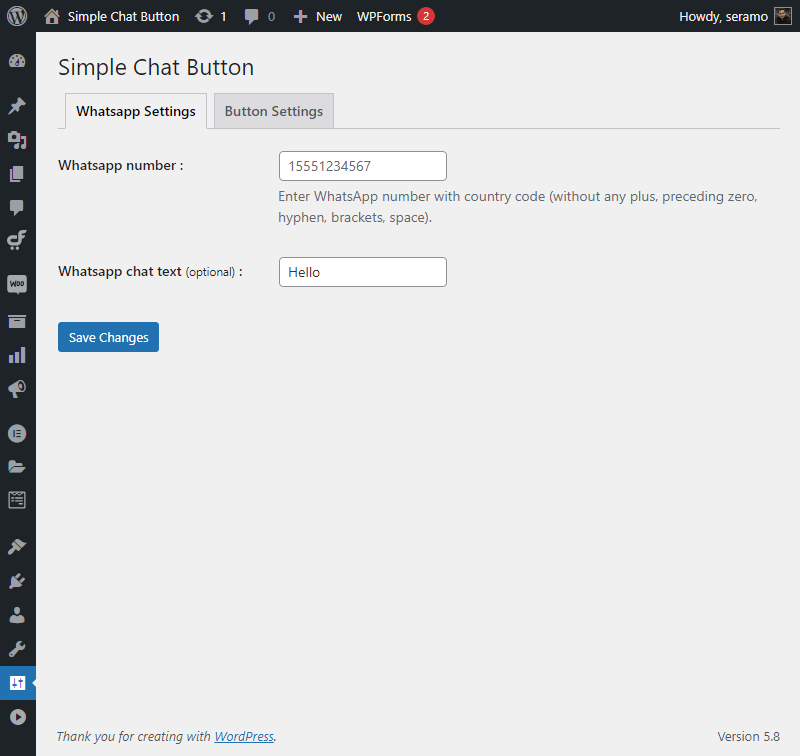This screenshot has width=800, height=756.
Task: Select the Whatsapp Settings tab
Action: (136, 111)
